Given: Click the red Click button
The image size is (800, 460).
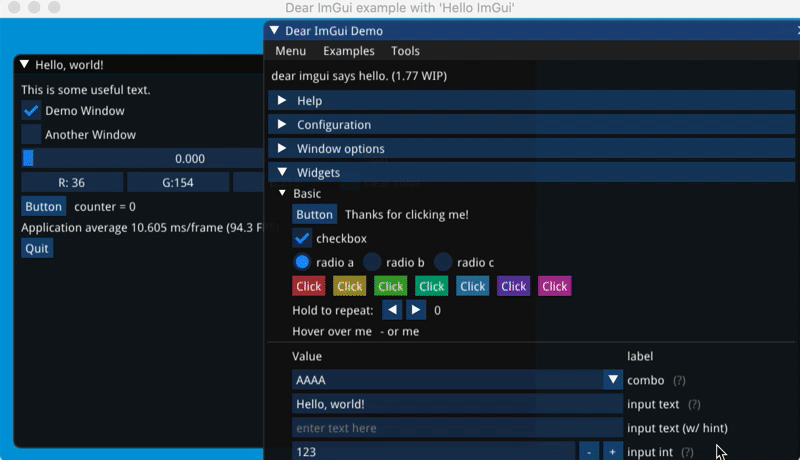Looking at the screenshot, I should [309, 286].
